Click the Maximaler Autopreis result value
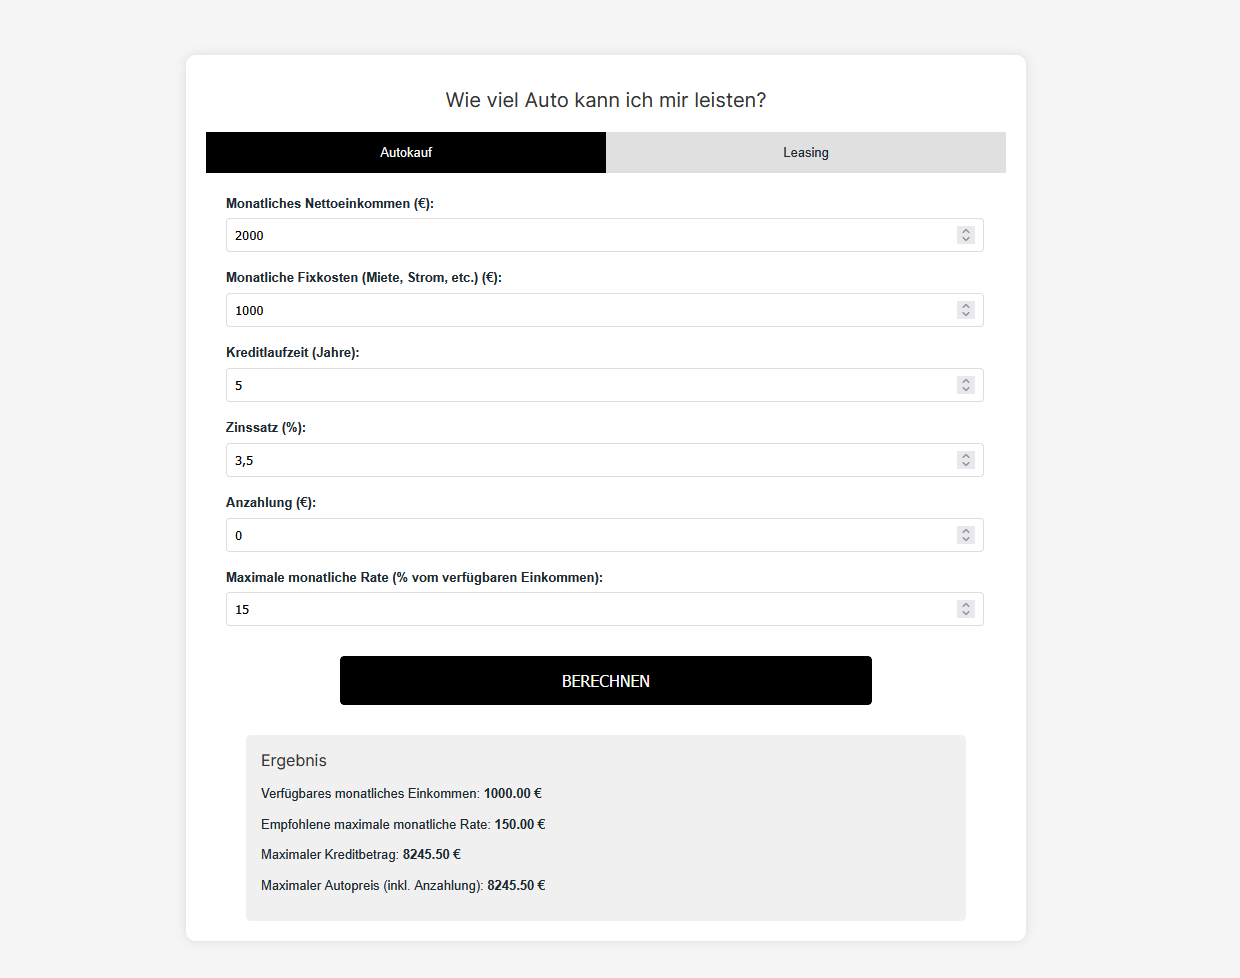Screen dimensions: 1240x978 coord(516,886)
